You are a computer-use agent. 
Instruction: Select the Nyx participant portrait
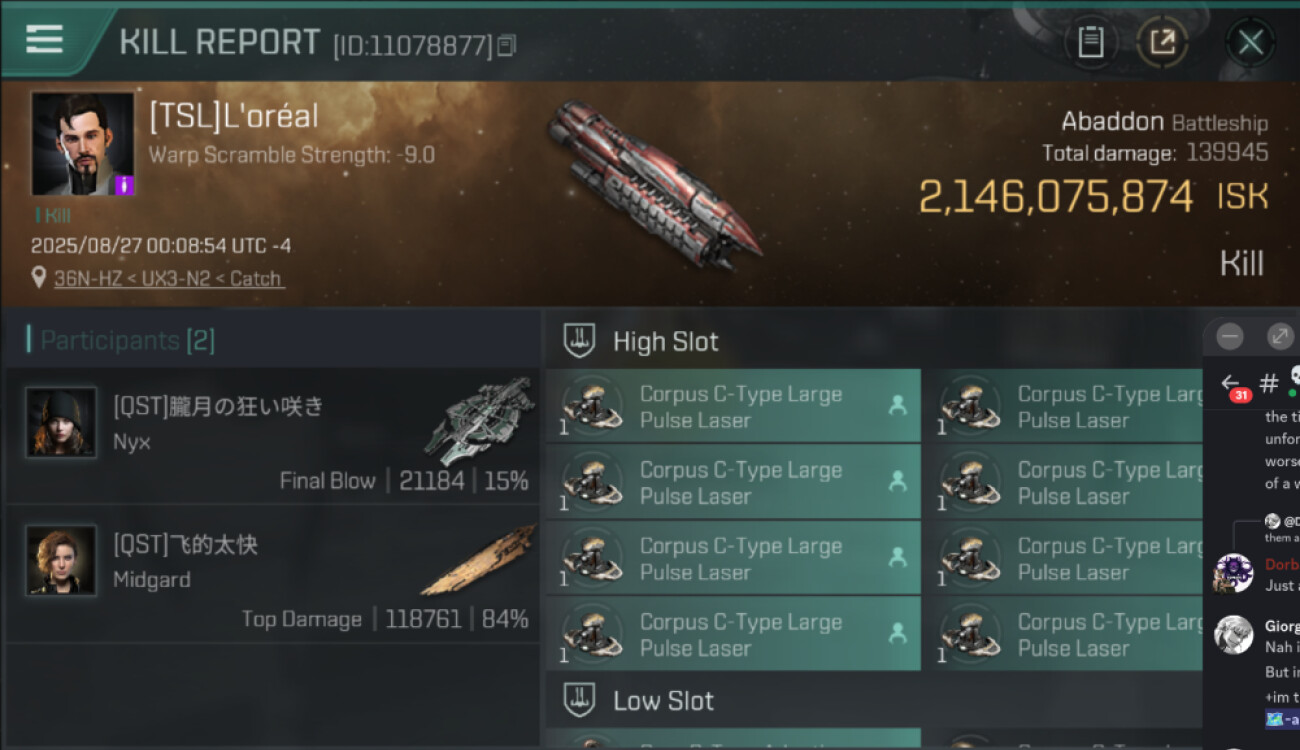point(61,422)
